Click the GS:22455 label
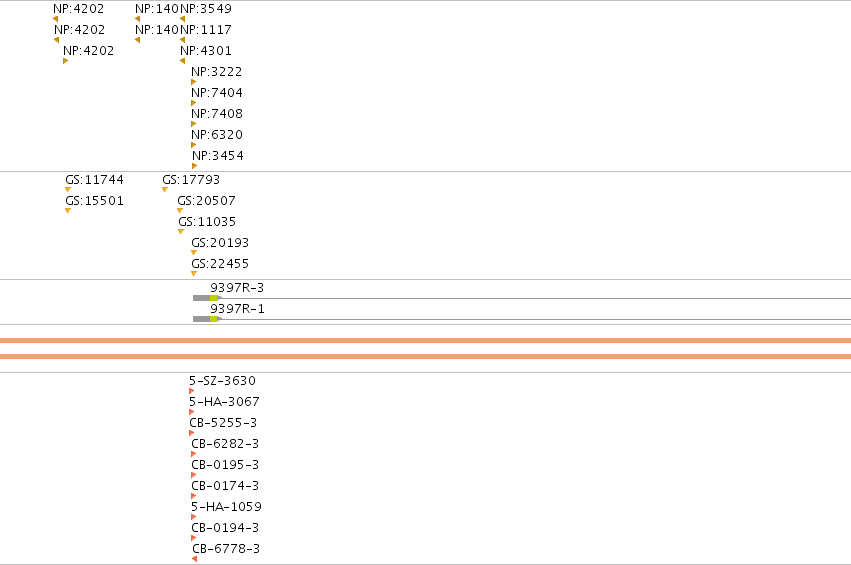The width and height of the screenshot is (851, 565). pos(220,264)
